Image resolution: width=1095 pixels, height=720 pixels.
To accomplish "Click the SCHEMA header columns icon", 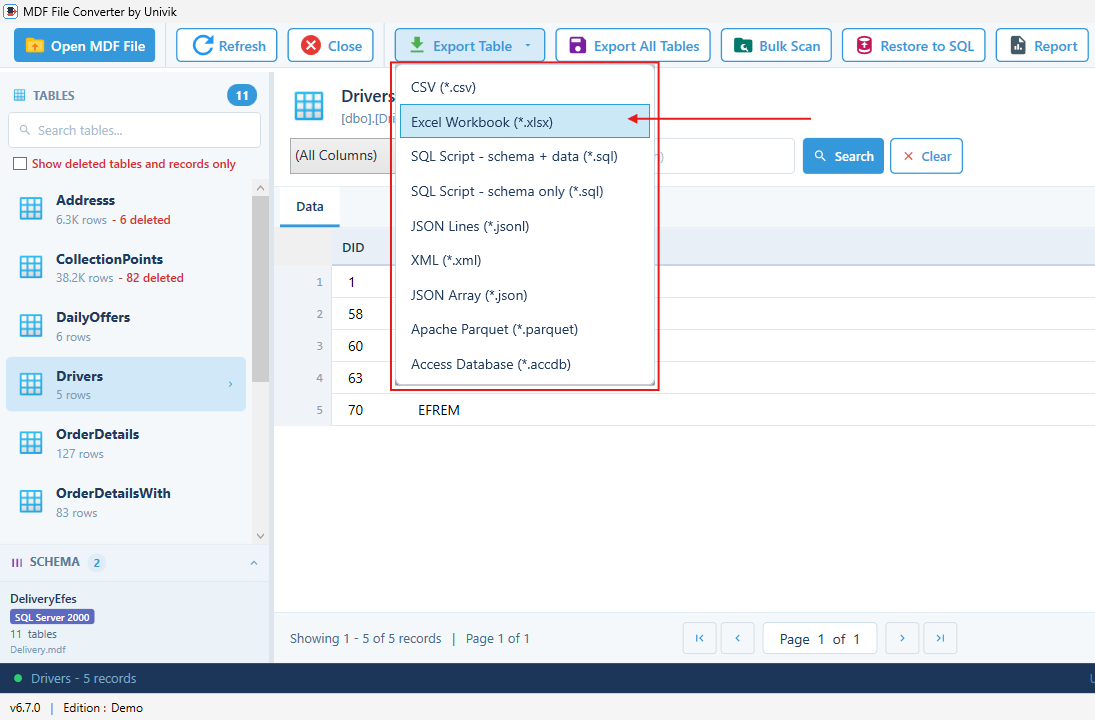I will [17, 563].
